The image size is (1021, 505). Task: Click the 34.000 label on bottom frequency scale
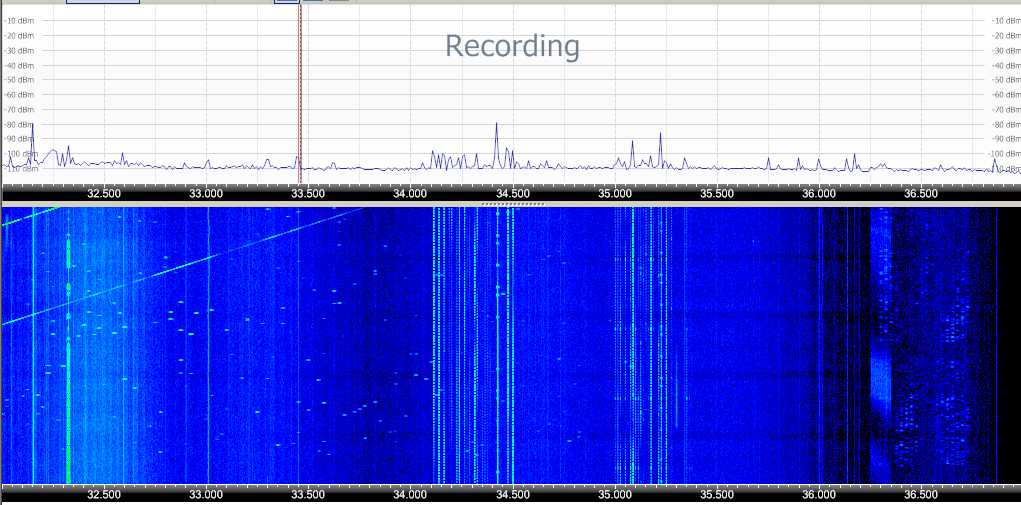click(410, 494)
